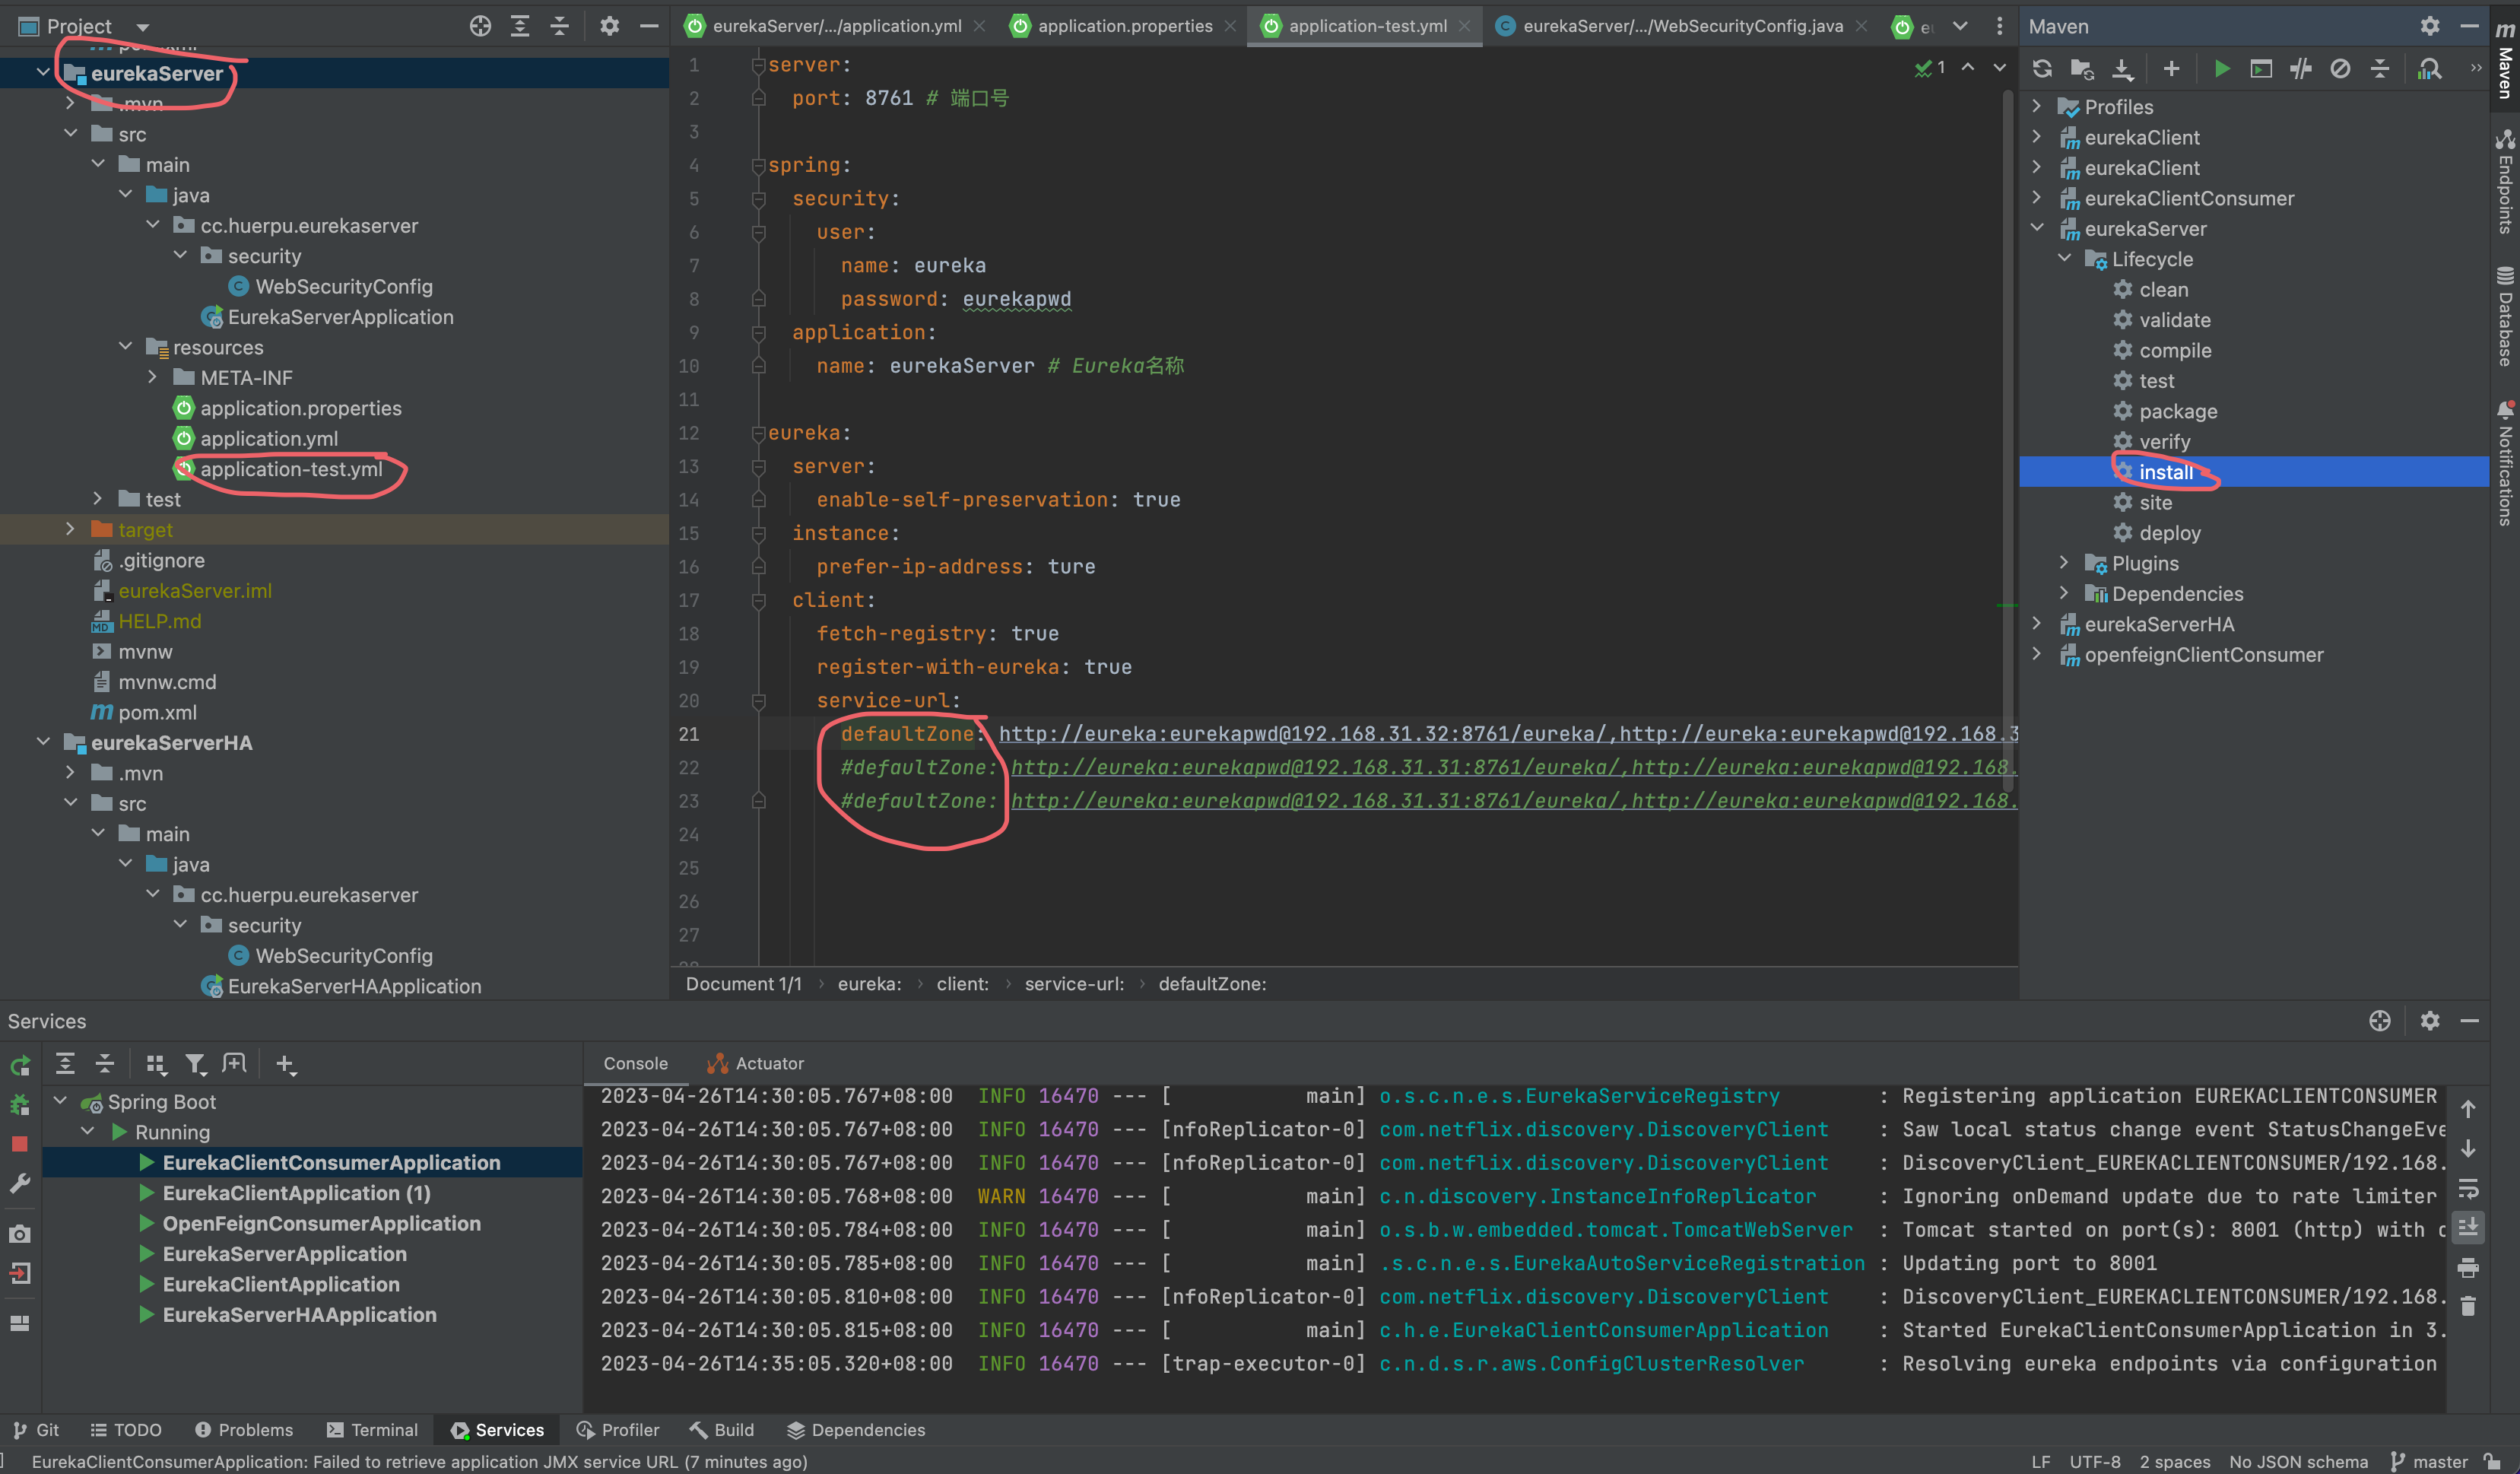Viewport: 2520px width, 1474px height.
Task: Click Maven download sources icon
Action: tap(2122, 69)
